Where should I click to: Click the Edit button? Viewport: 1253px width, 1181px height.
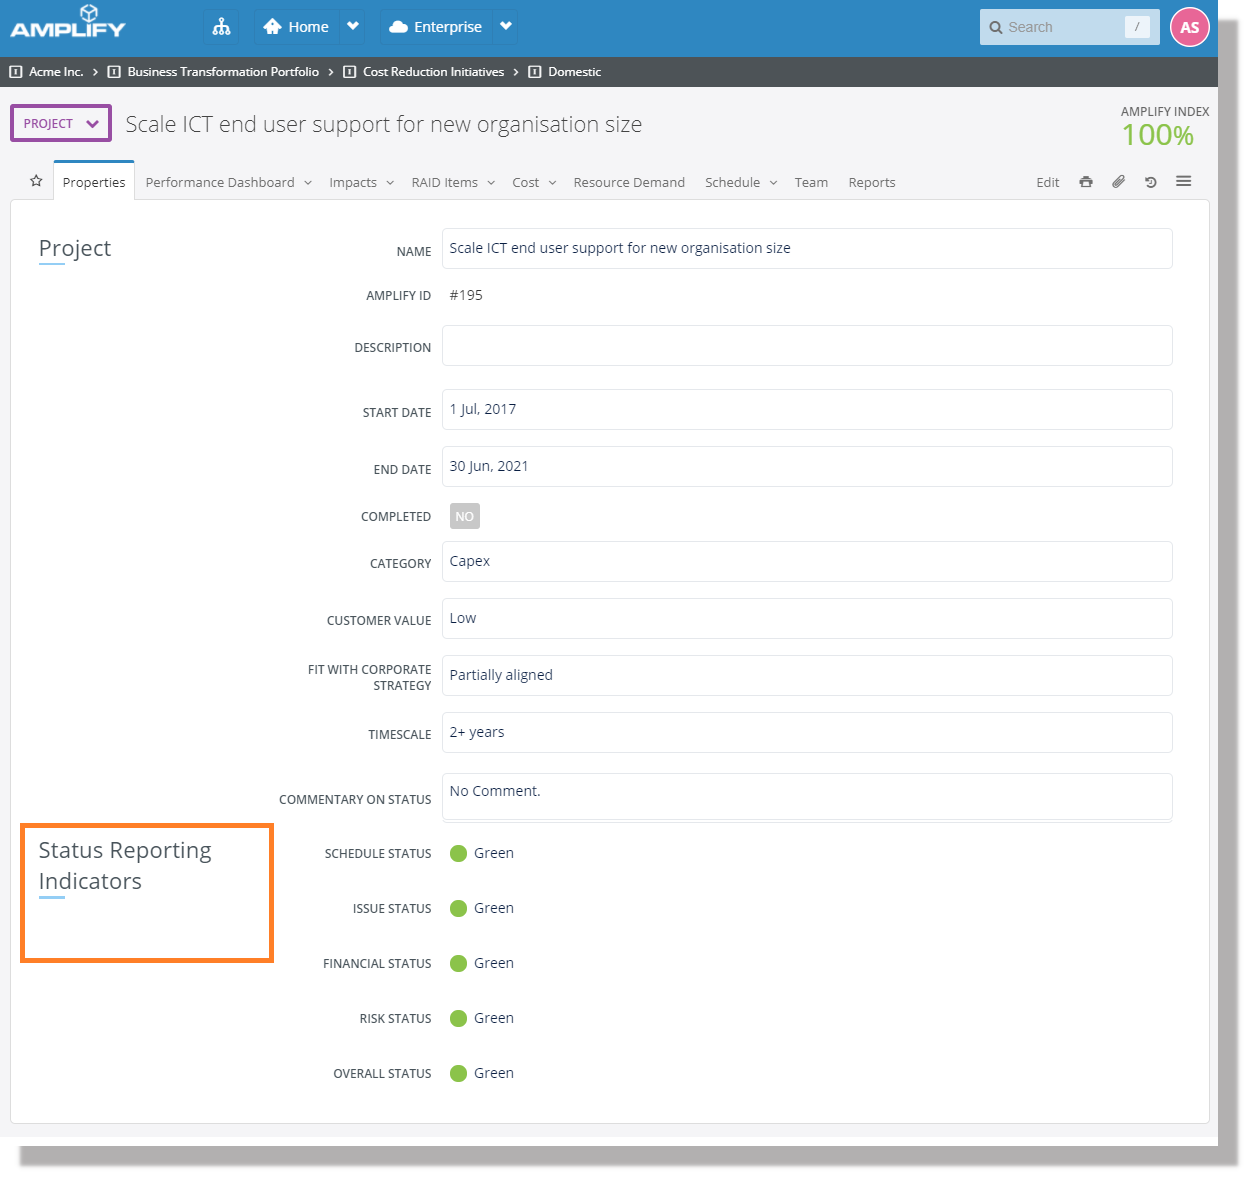(1047, 182)
